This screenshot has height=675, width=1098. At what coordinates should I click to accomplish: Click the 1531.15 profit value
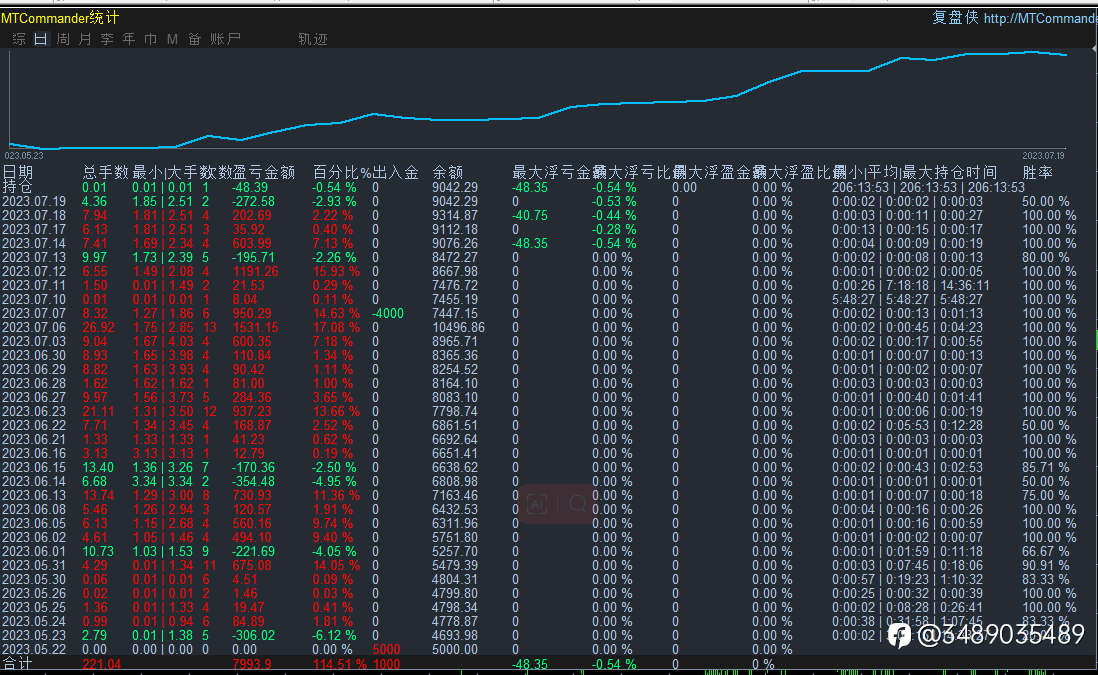pos(255,328)
